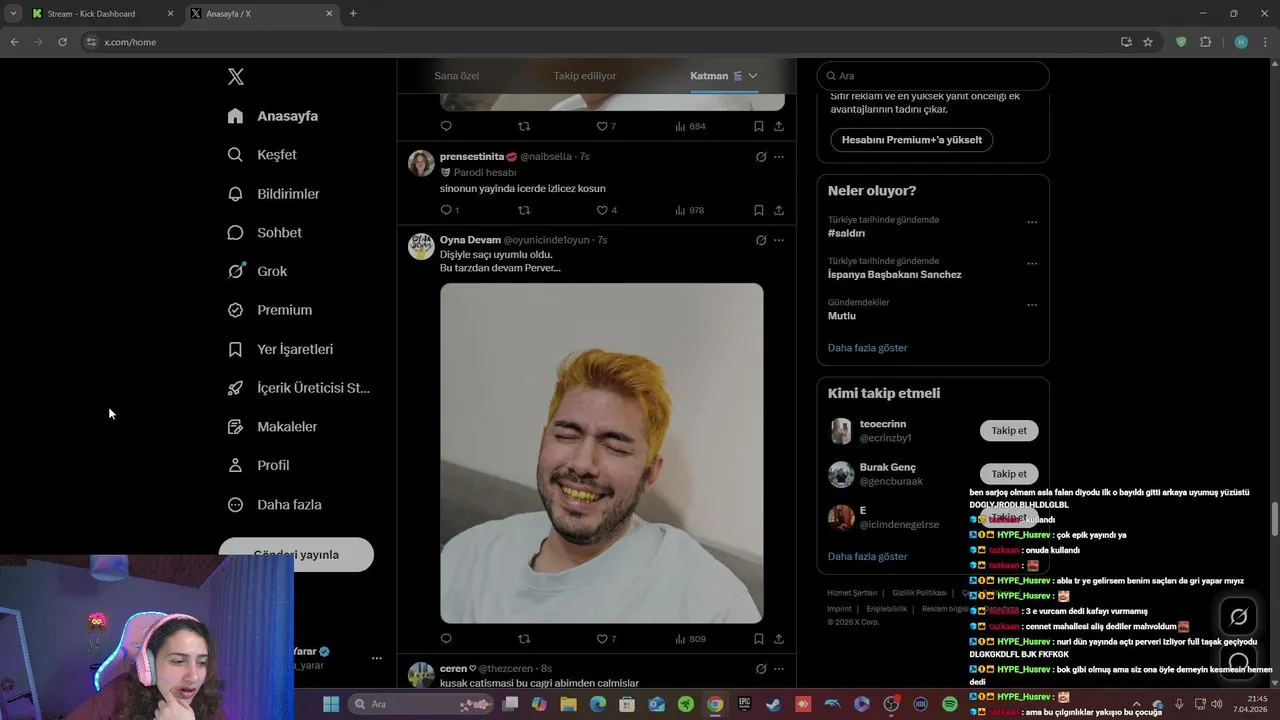Open Chrome extensions puzzle icon

coord(1205,42)
